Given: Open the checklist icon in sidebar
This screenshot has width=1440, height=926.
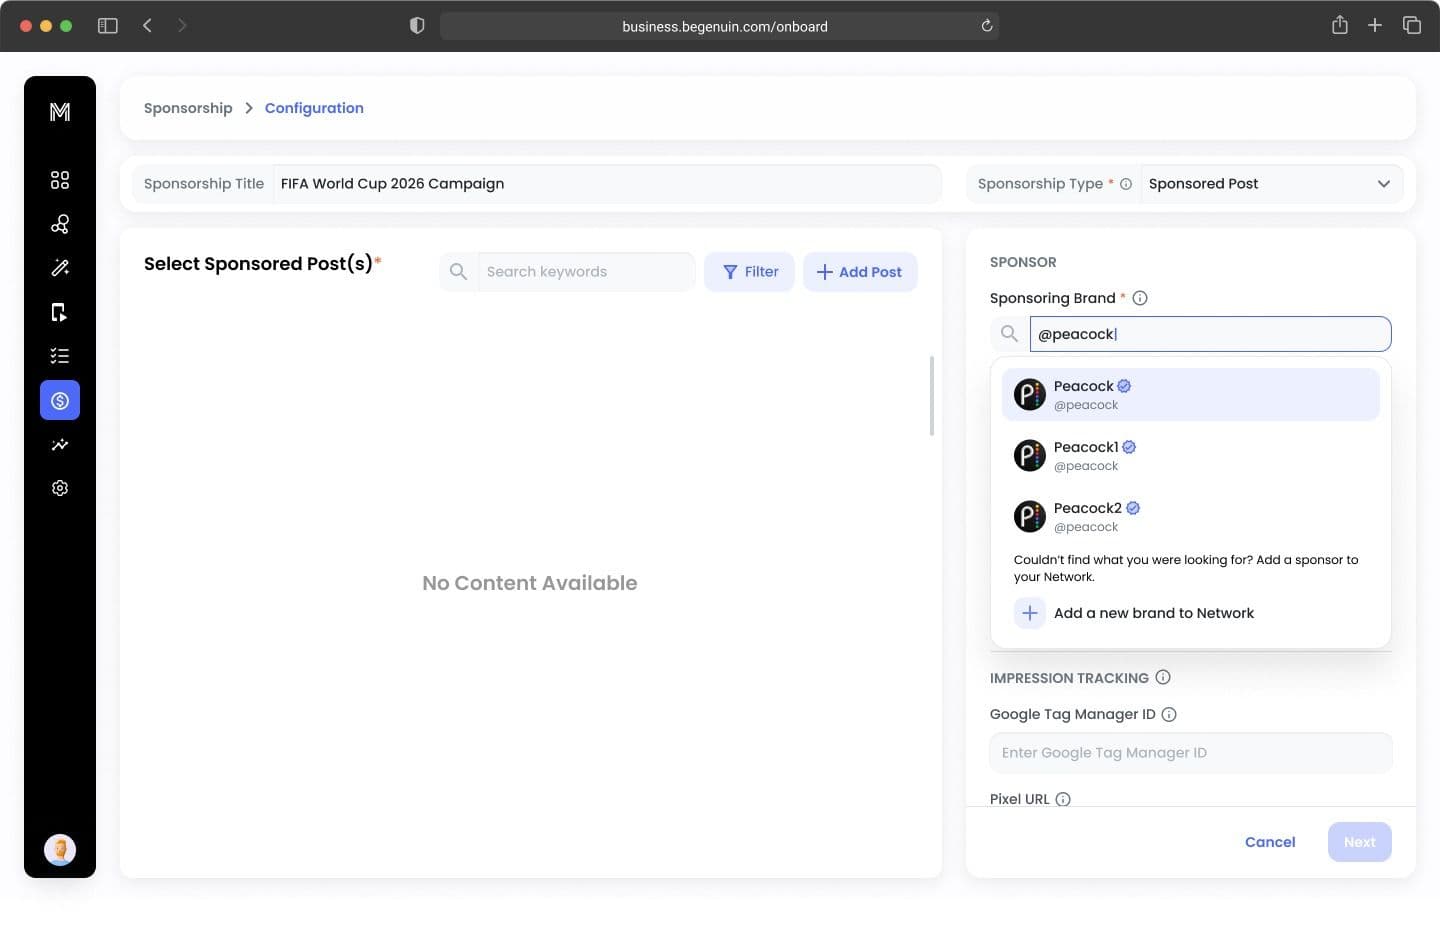Looking at the screenshot, I should [60, 356].
